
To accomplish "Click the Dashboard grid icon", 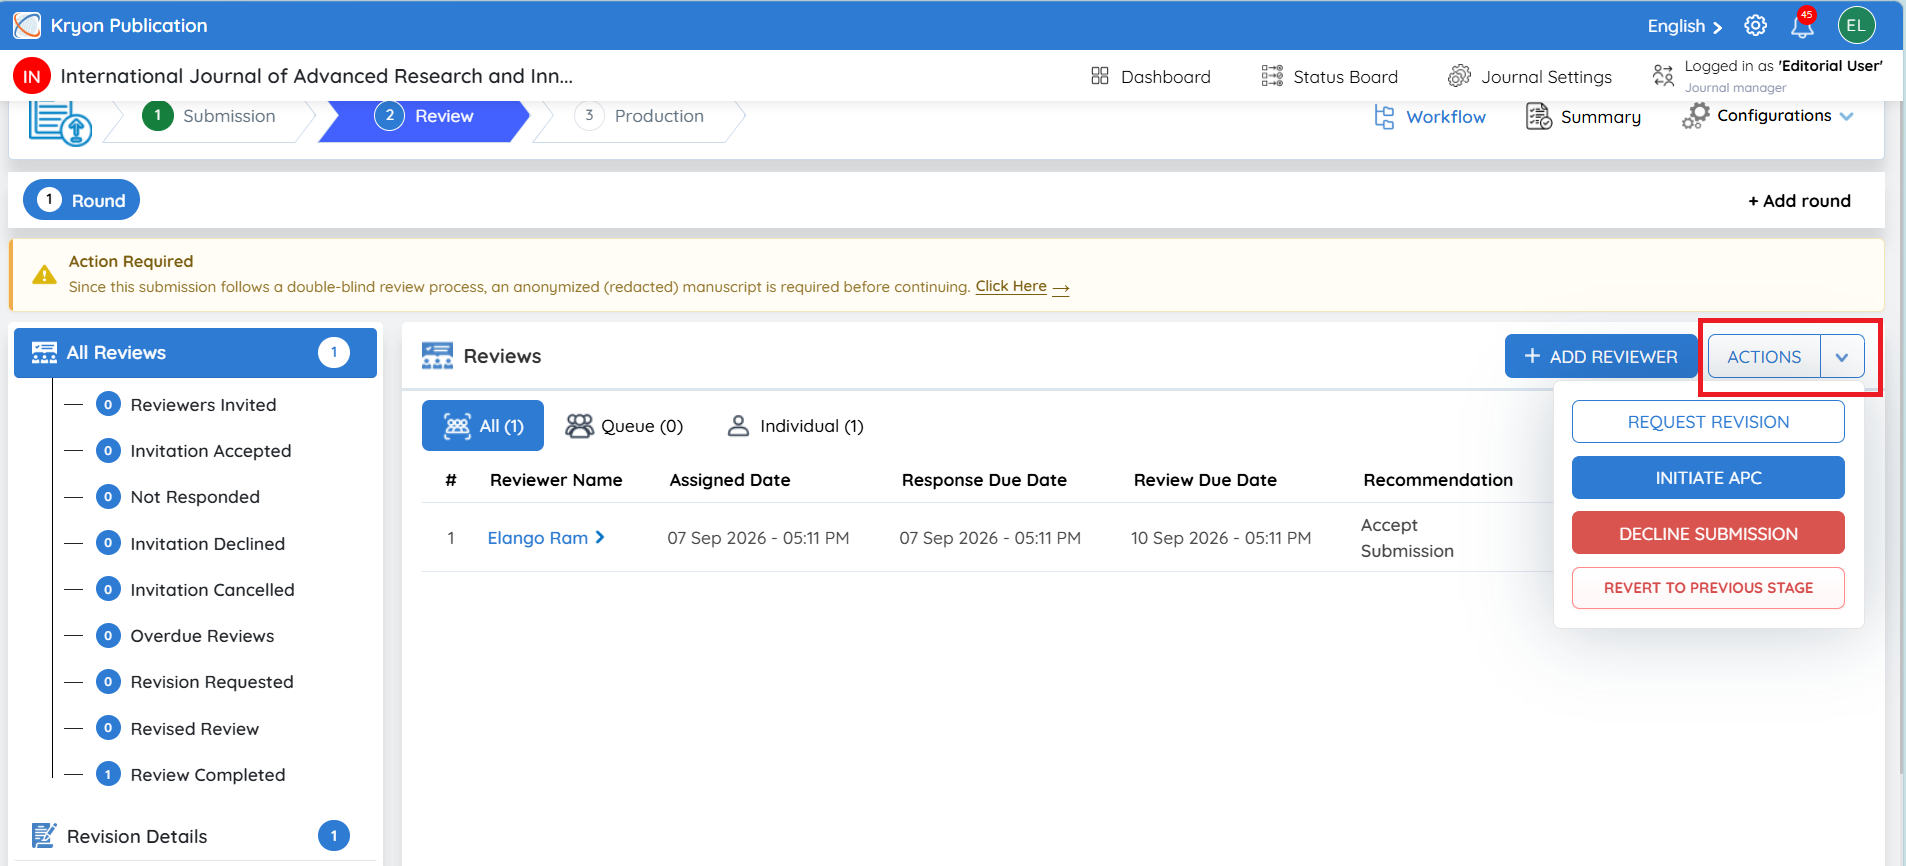I will point(1100,76).
